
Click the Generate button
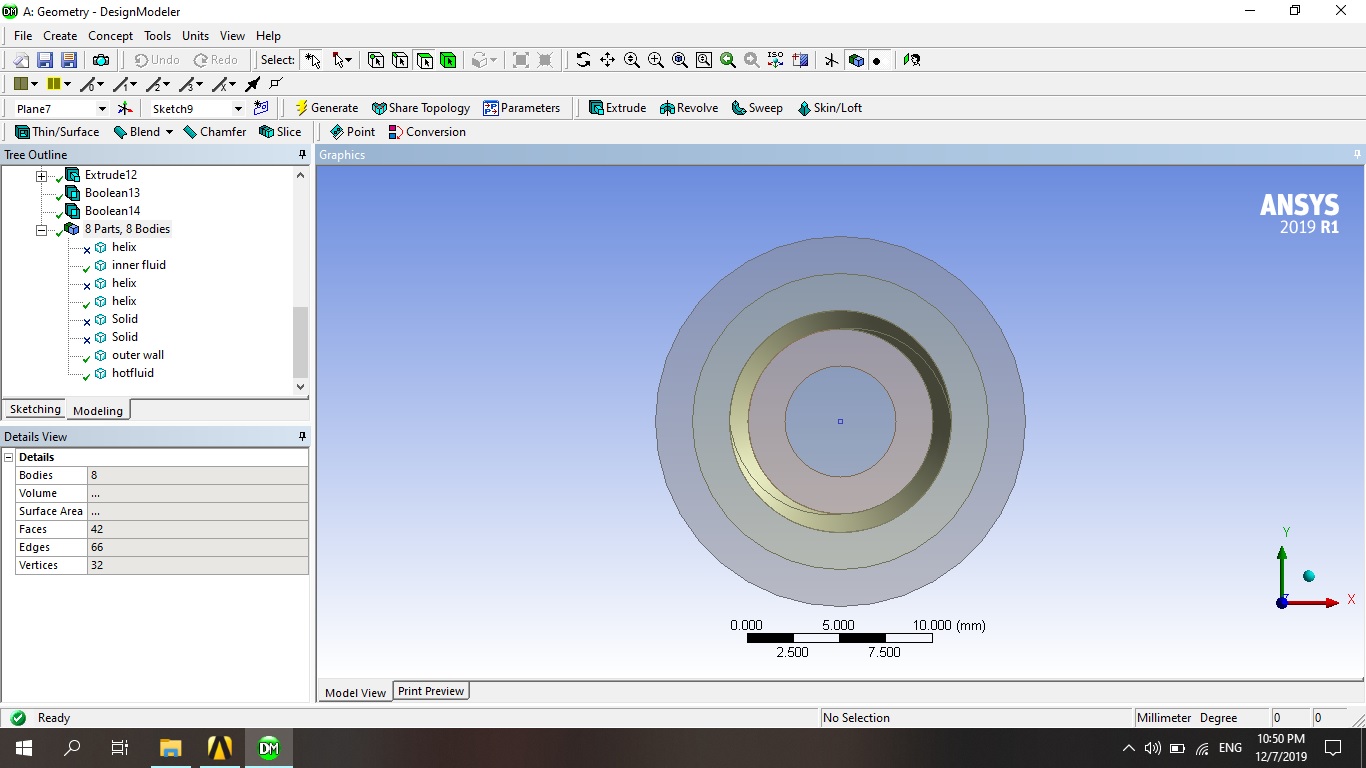pos(326,108)
